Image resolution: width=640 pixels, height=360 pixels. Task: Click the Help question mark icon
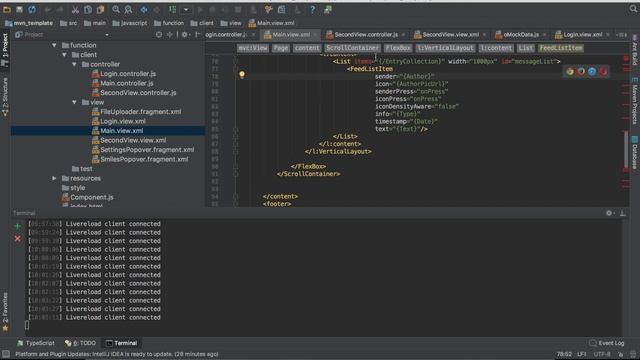click(312, 9)
